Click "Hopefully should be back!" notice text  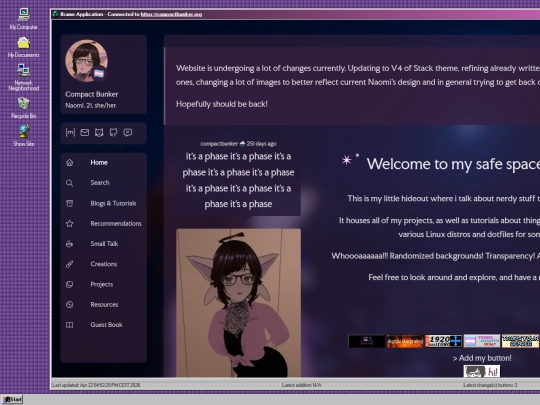pos(222,104)
